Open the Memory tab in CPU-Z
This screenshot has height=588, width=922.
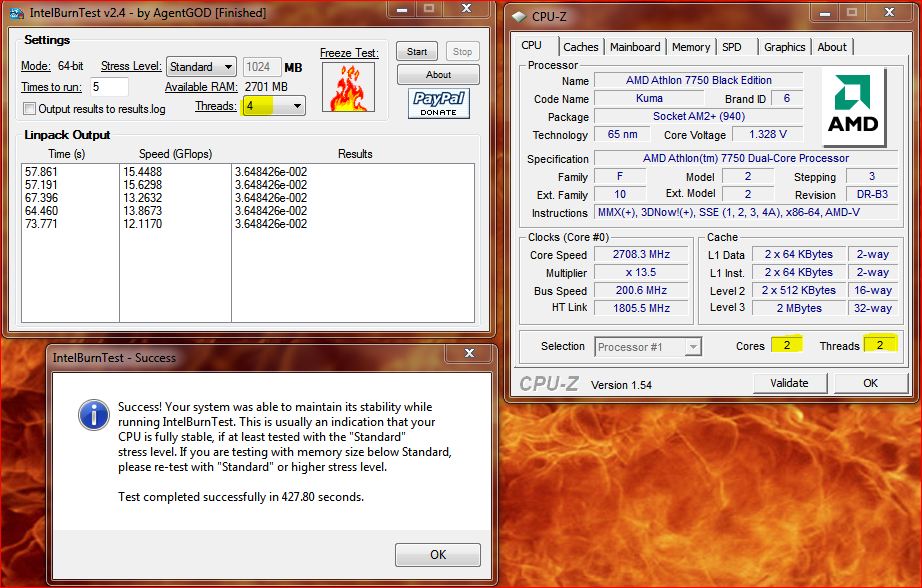pyautogui.click(x=691, y=47)
